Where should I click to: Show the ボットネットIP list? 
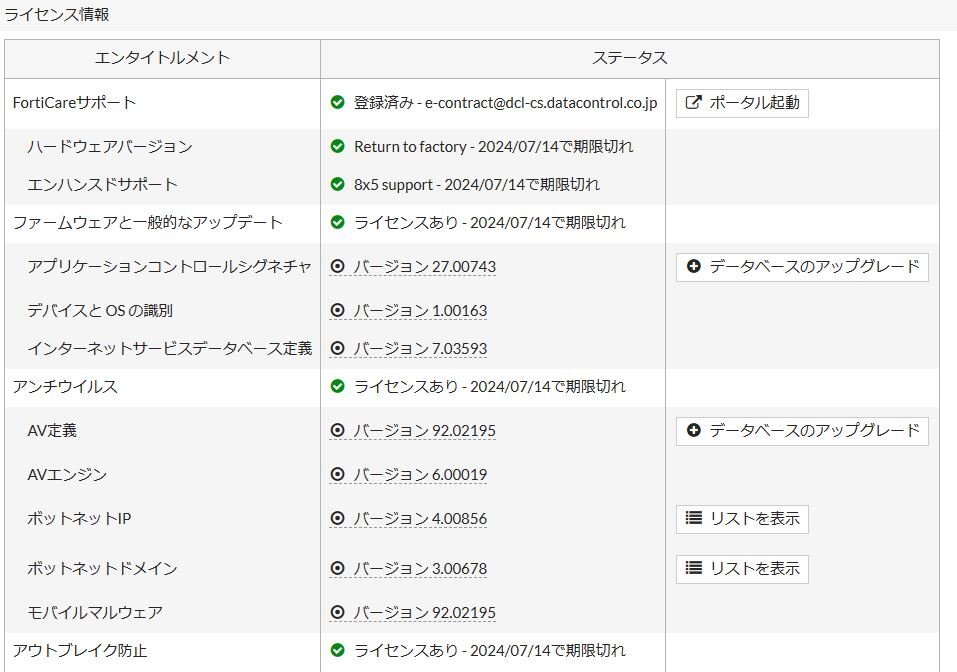[x=742, y=519]
